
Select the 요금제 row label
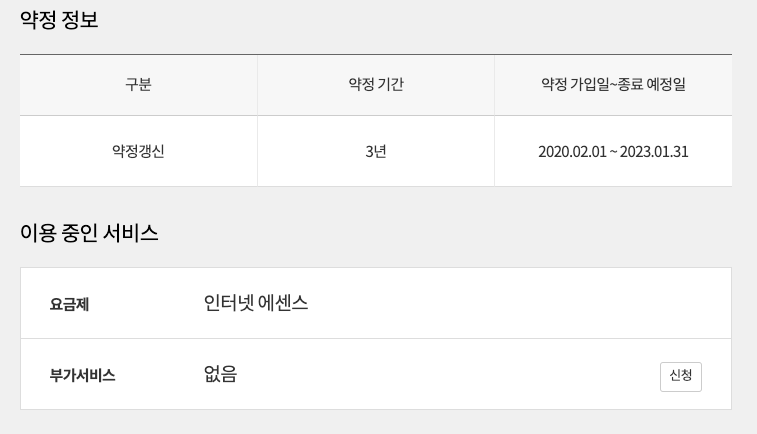click(69, 304)
